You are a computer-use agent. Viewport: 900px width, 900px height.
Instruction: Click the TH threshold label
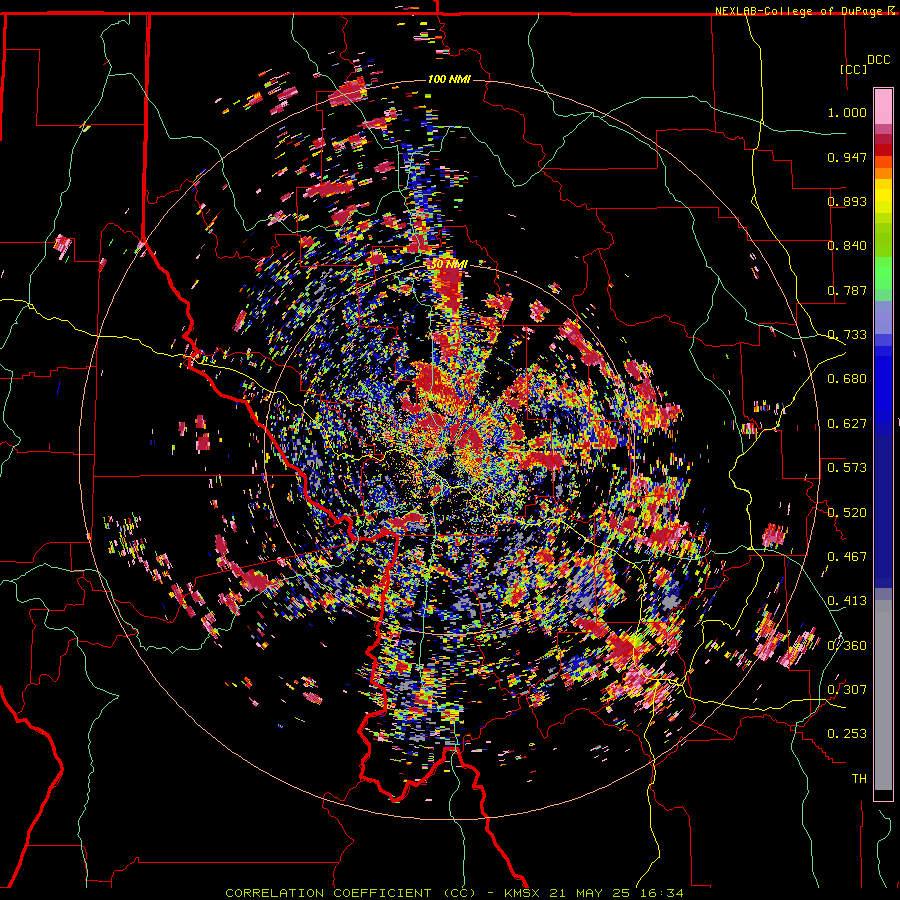tap(859, 779)
